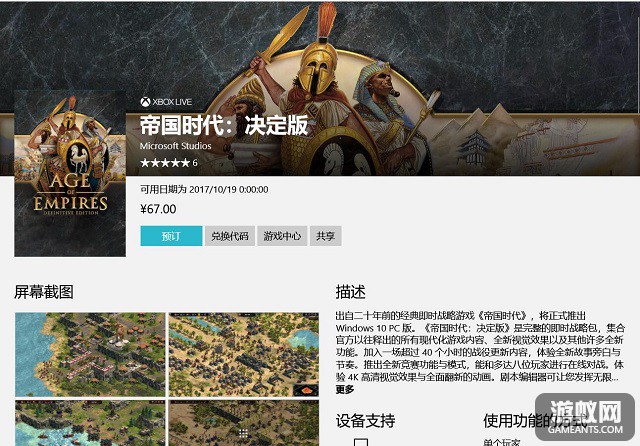Expand description with 更多 link

coord(345,390)
